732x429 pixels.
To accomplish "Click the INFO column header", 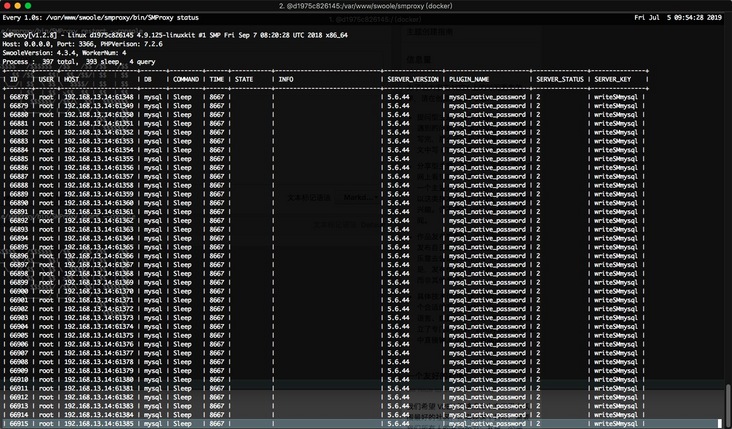I will [x=286, y=79].
